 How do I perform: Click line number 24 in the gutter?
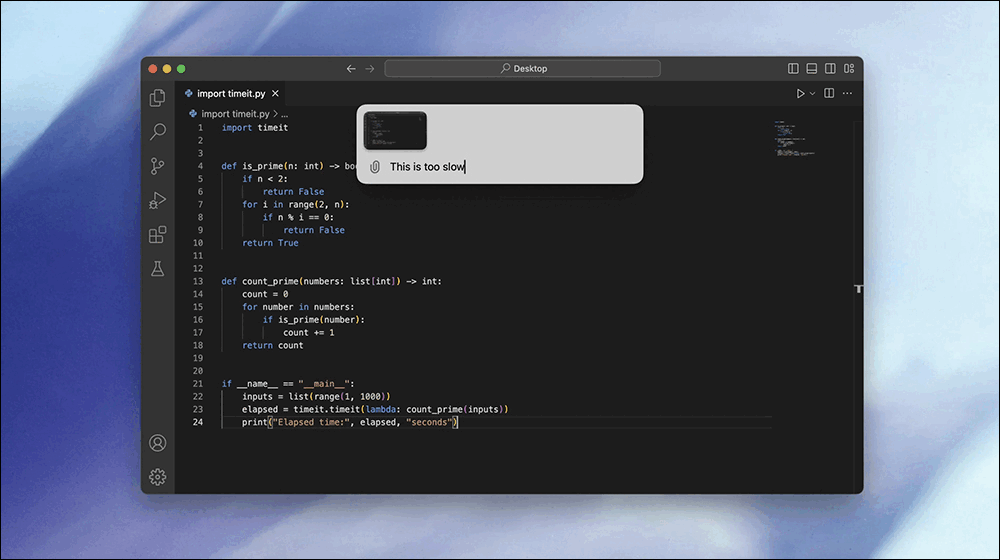(x=198, y=422)
